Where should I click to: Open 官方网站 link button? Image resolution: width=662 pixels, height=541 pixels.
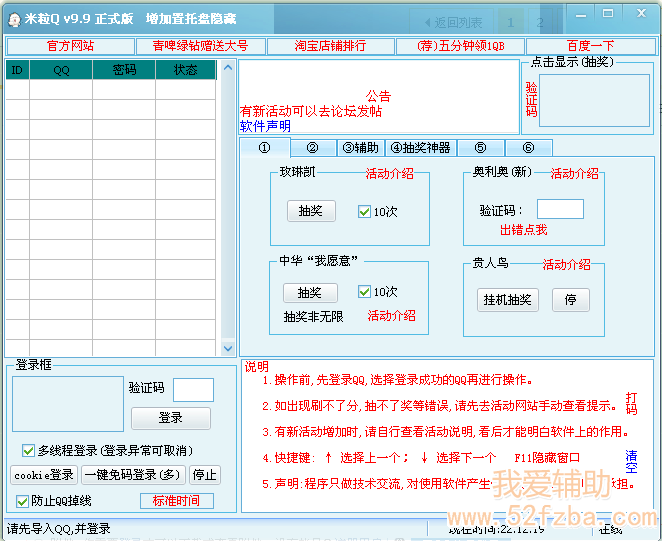(x=70, y=46)
